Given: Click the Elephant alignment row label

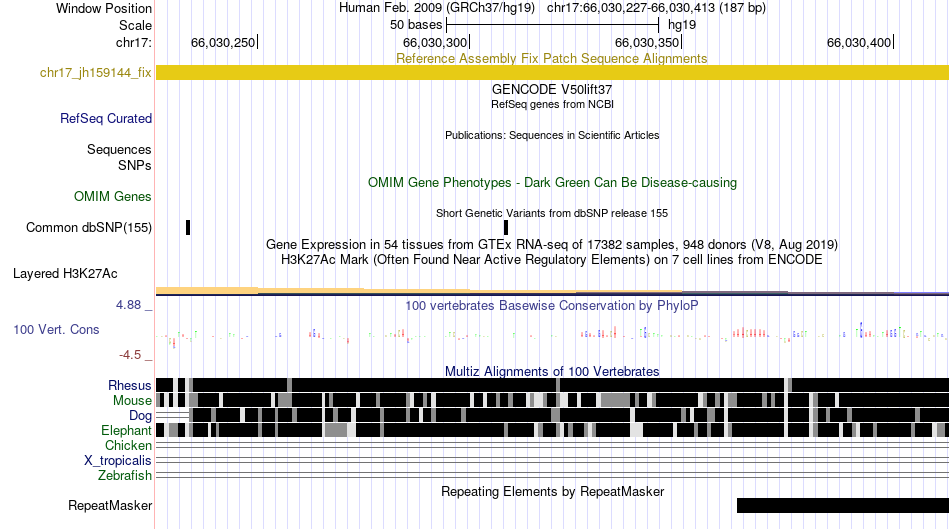Looking at the screenshot, I should (126, 431).
